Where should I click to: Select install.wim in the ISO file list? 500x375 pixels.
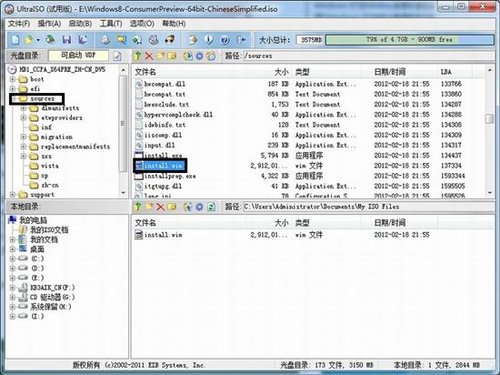pos(163,166)
